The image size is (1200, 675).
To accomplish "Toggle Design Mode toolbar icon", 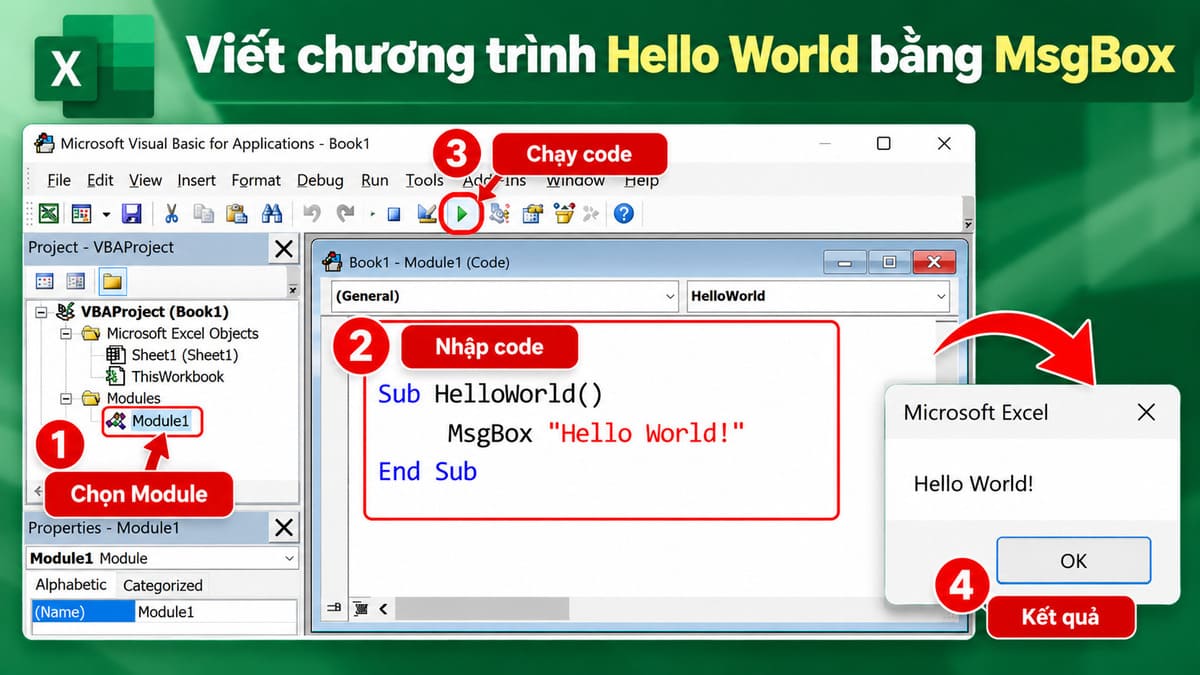I will pyautogui.click(x=427, y=213).
